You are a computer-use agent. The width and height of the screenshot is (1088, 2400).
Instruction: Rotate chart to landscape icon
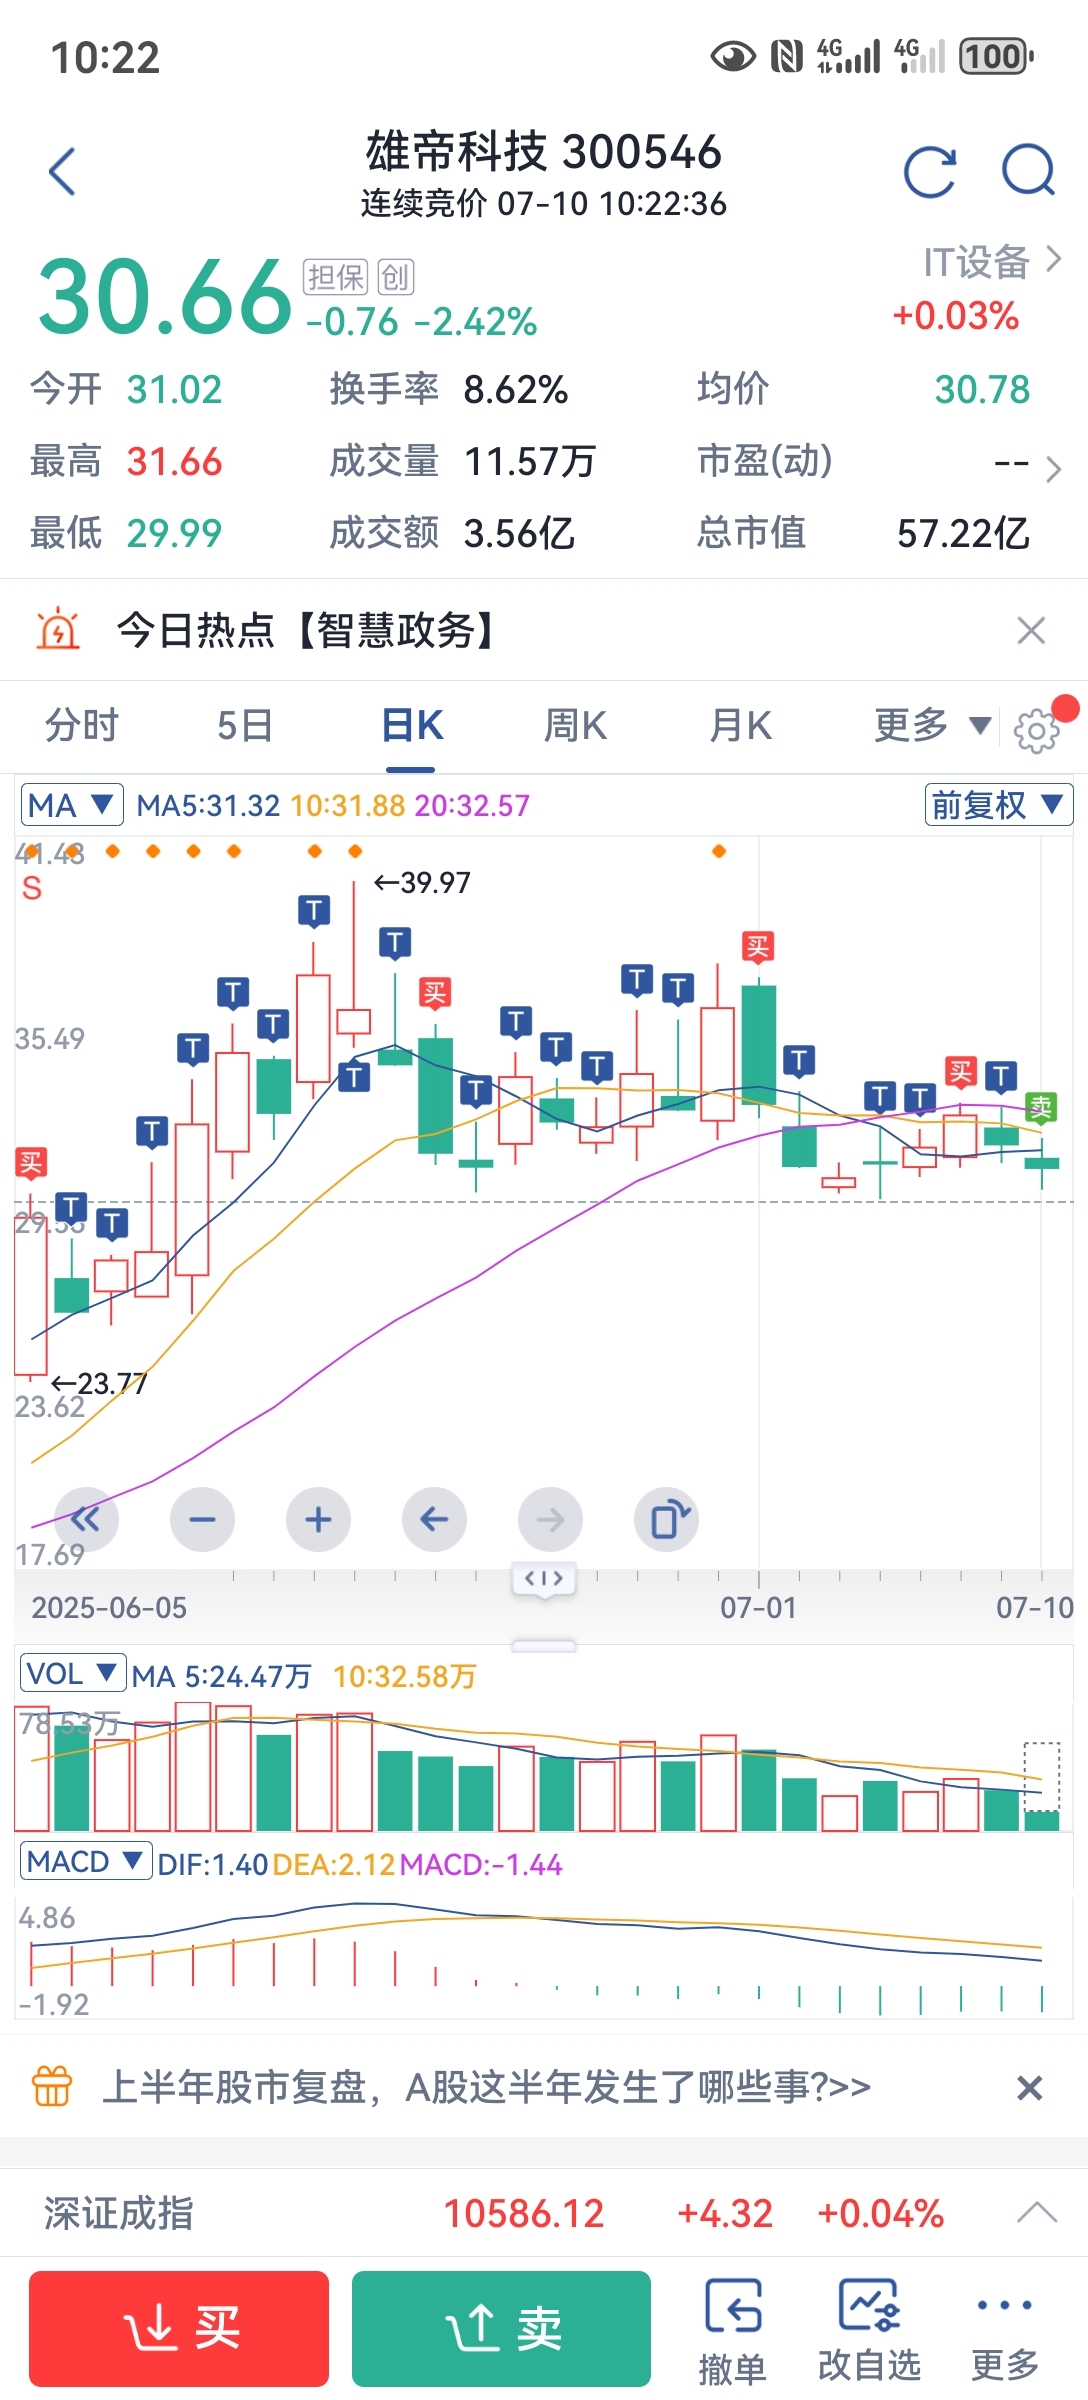(x=666, y=1520)
